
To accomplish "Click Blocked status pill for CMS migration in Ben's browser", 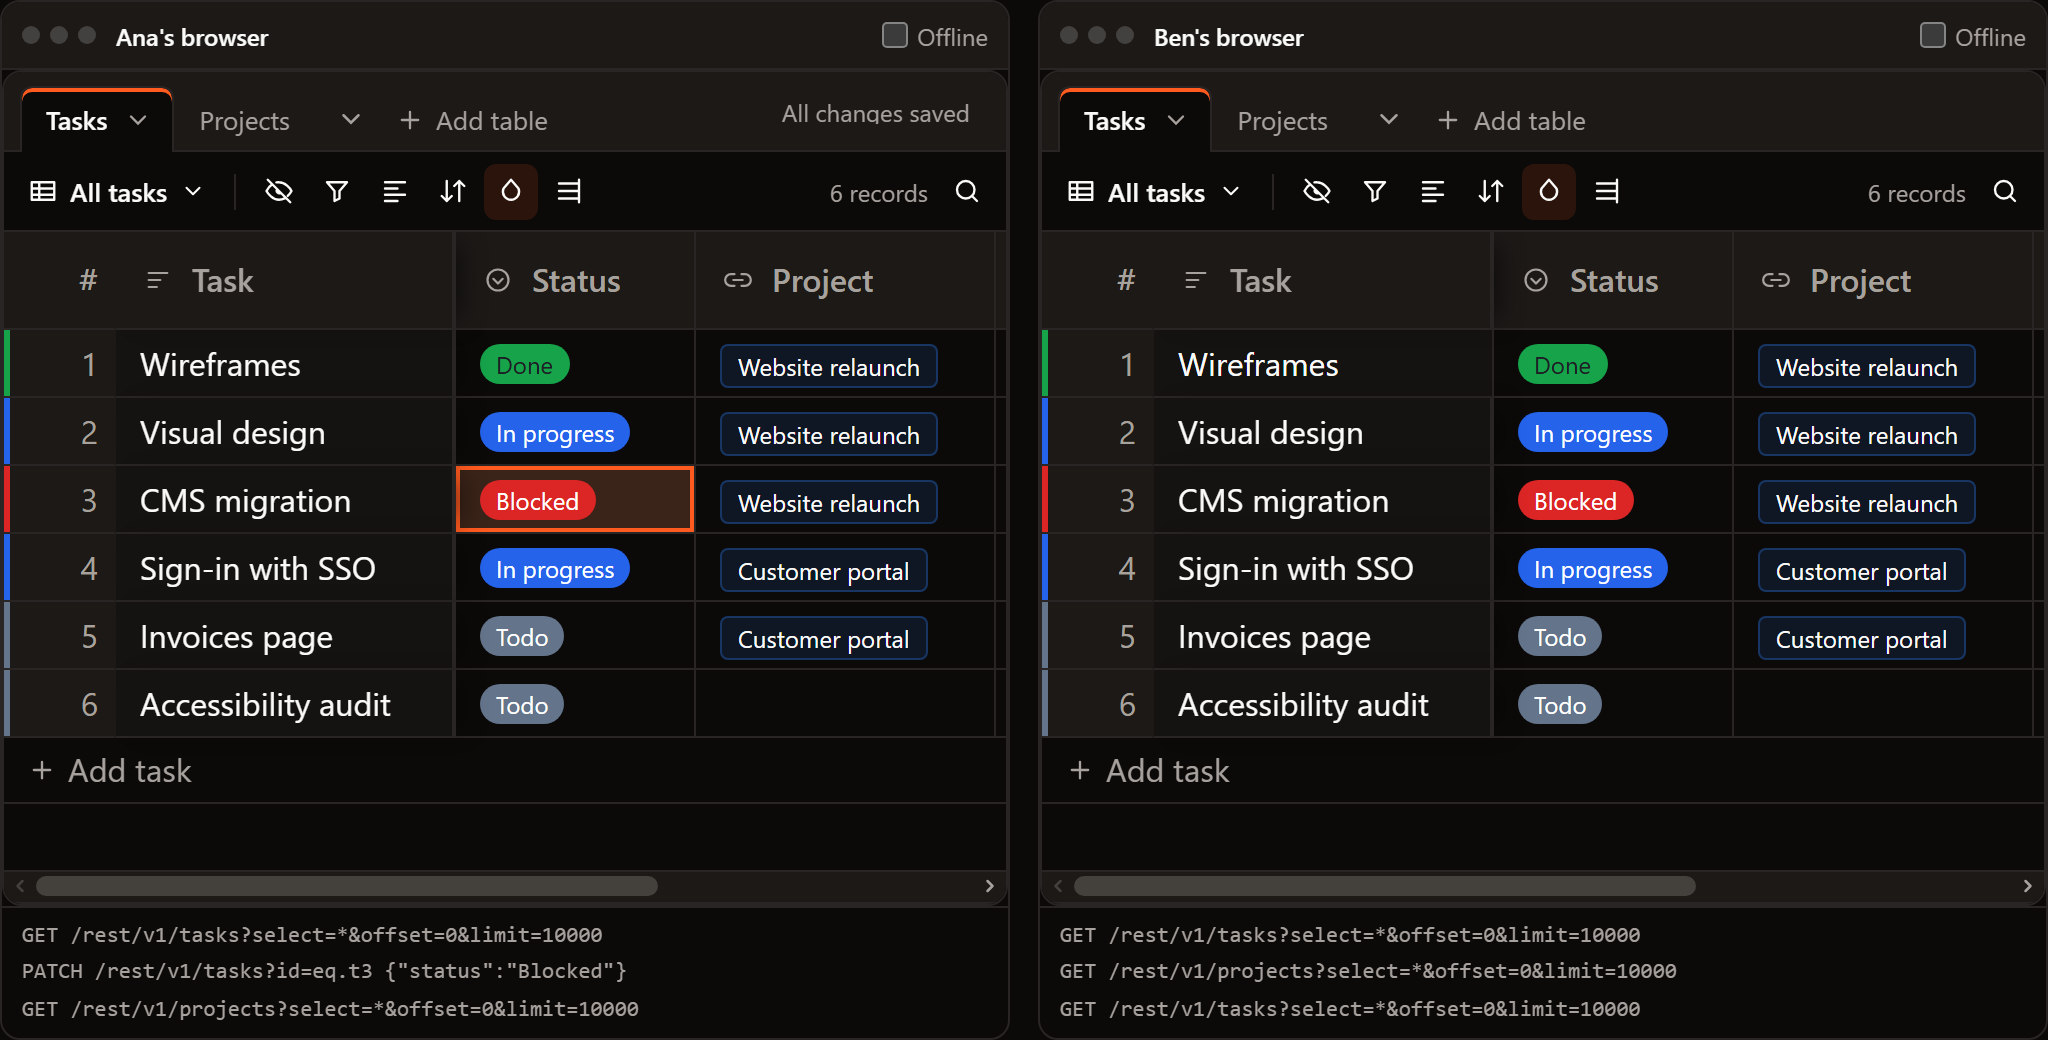I will click(1575, 501).
